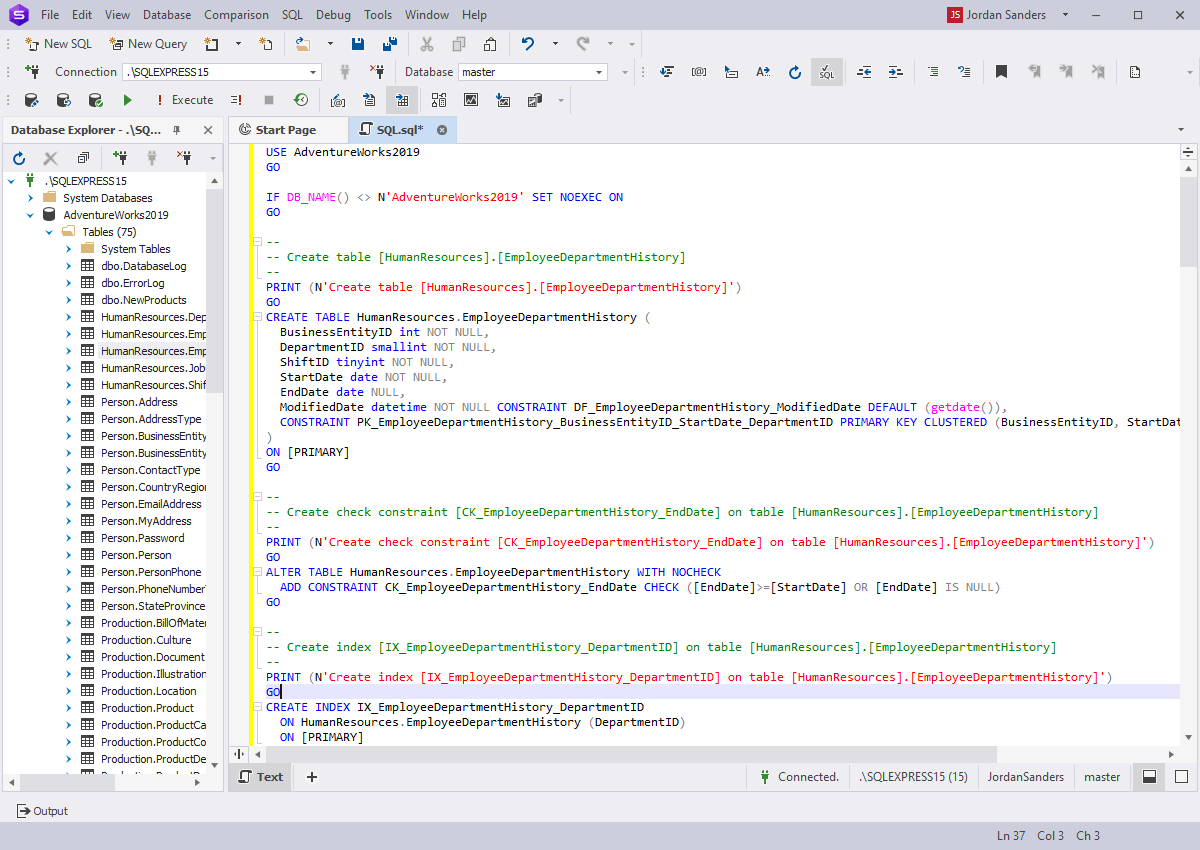Click the increase indent icon

(x=895, y=72)
